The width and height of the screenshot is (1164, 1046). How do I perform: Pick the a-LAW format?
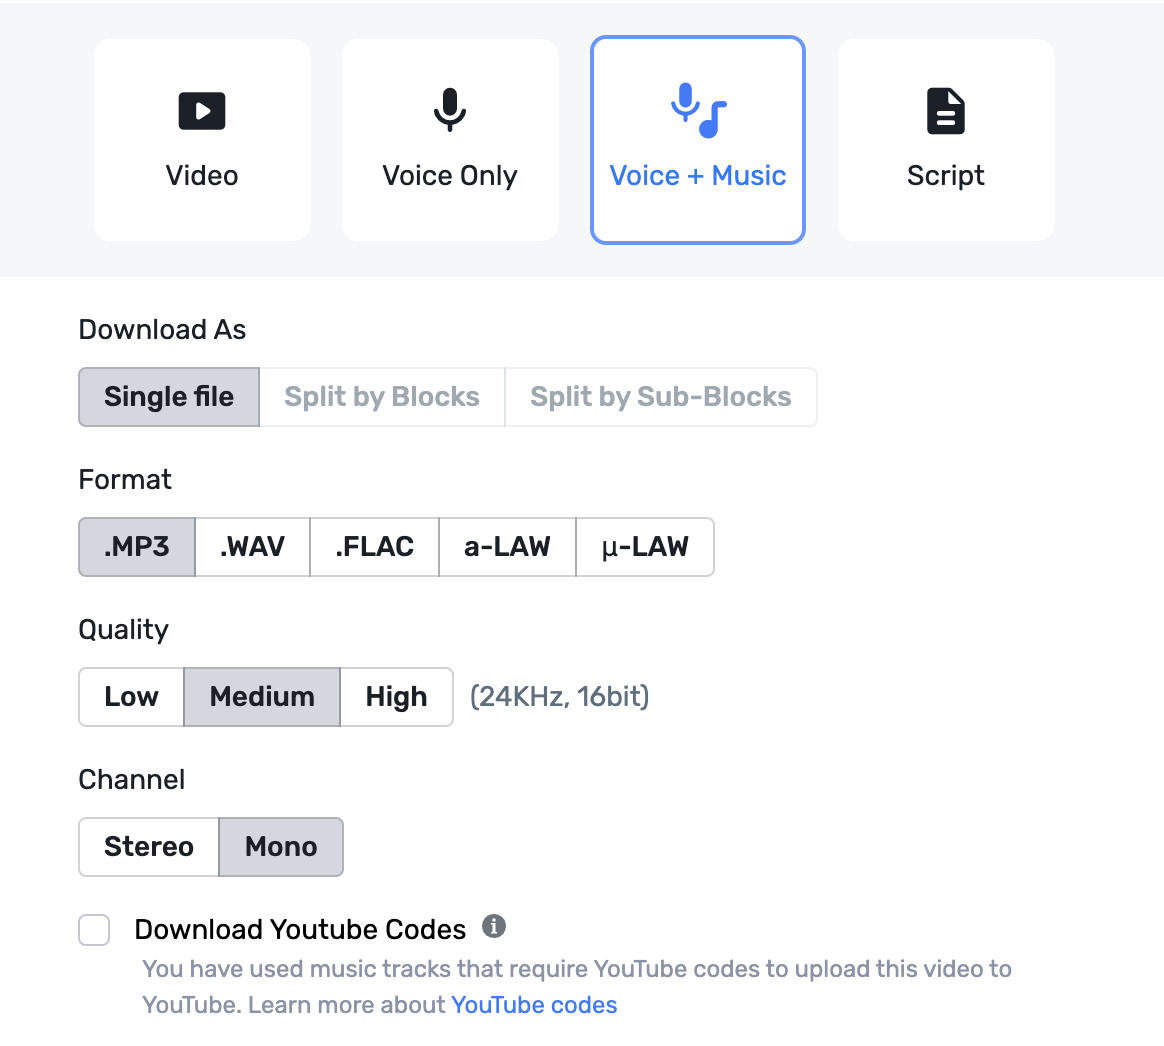[507, 547]
